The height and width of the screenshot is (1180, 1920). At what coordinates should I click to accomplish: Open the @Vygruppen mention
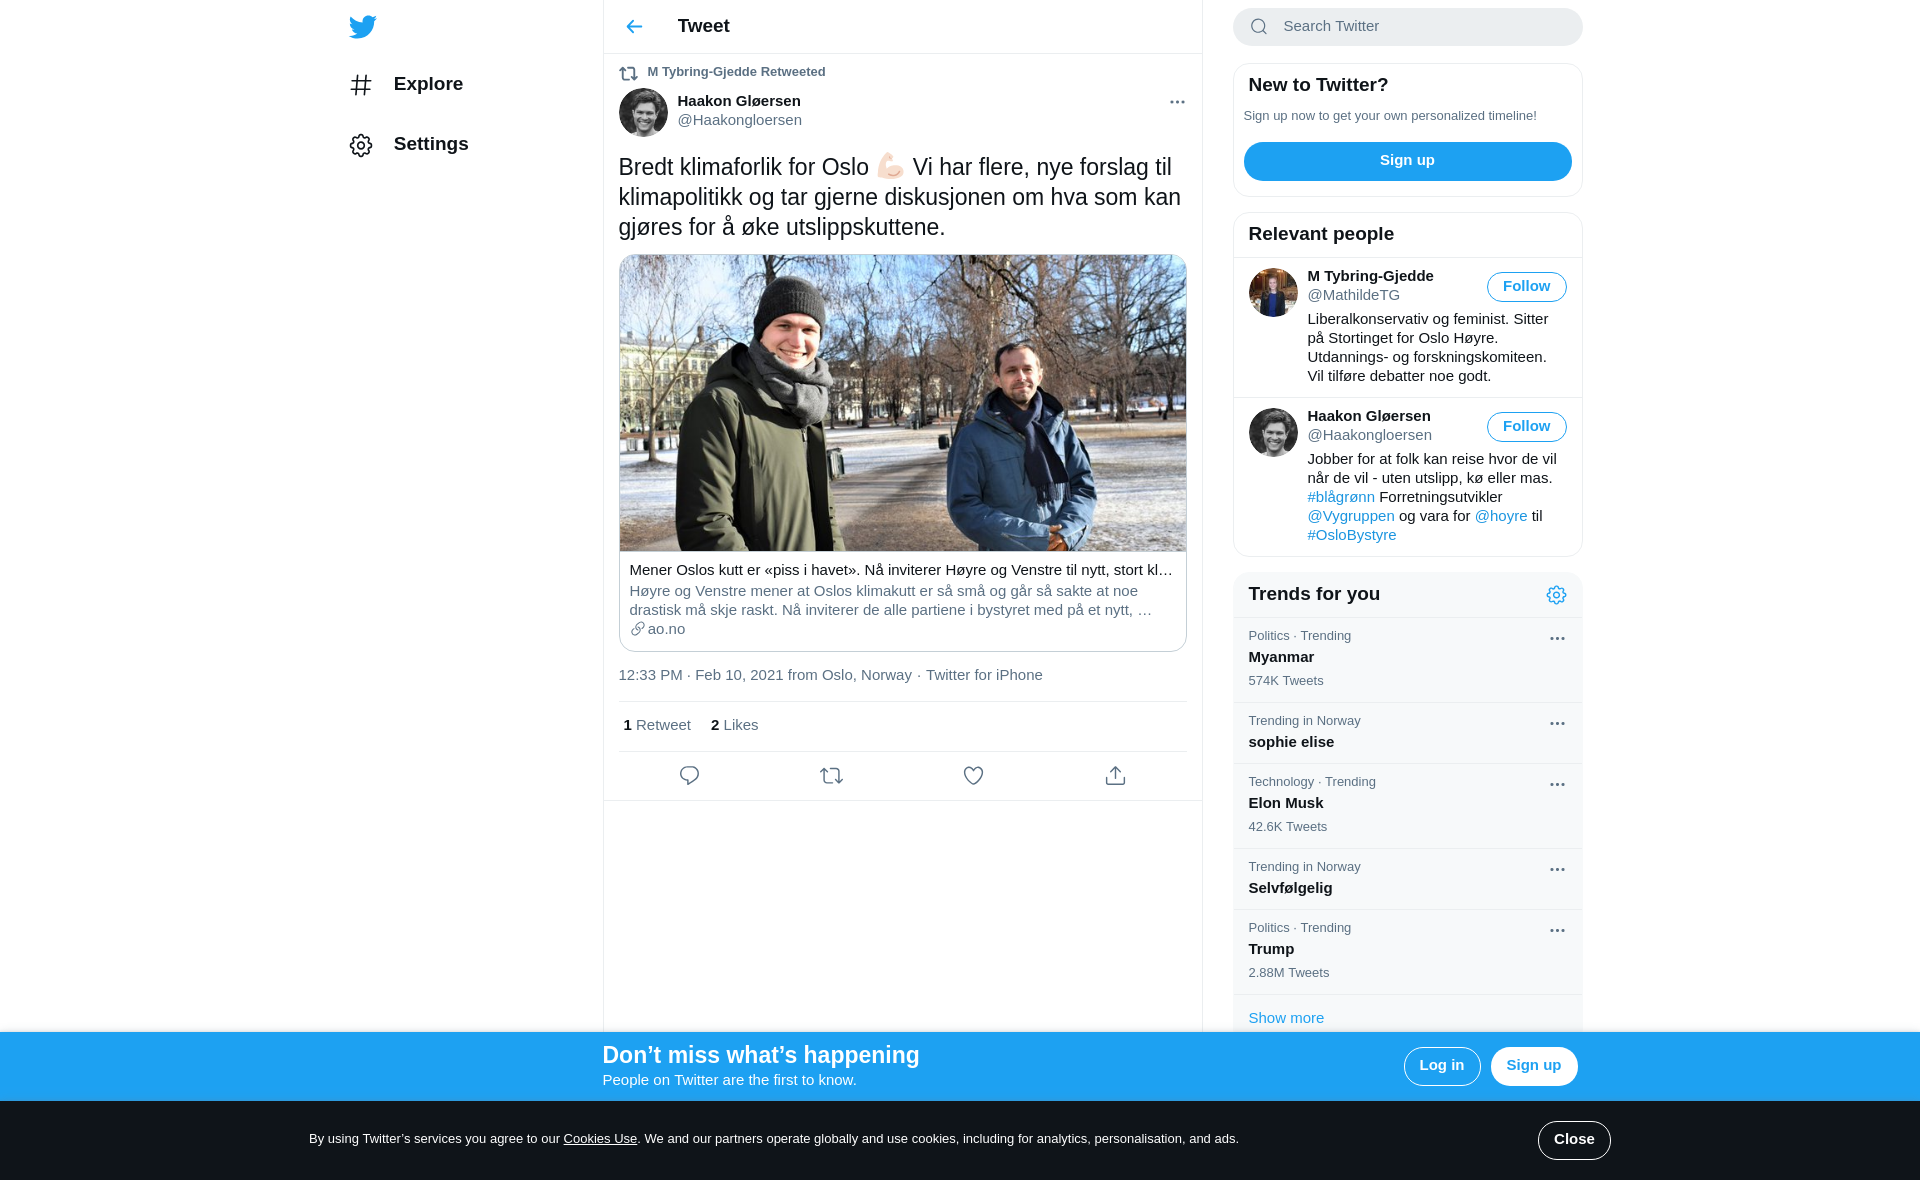[1351, 516]
